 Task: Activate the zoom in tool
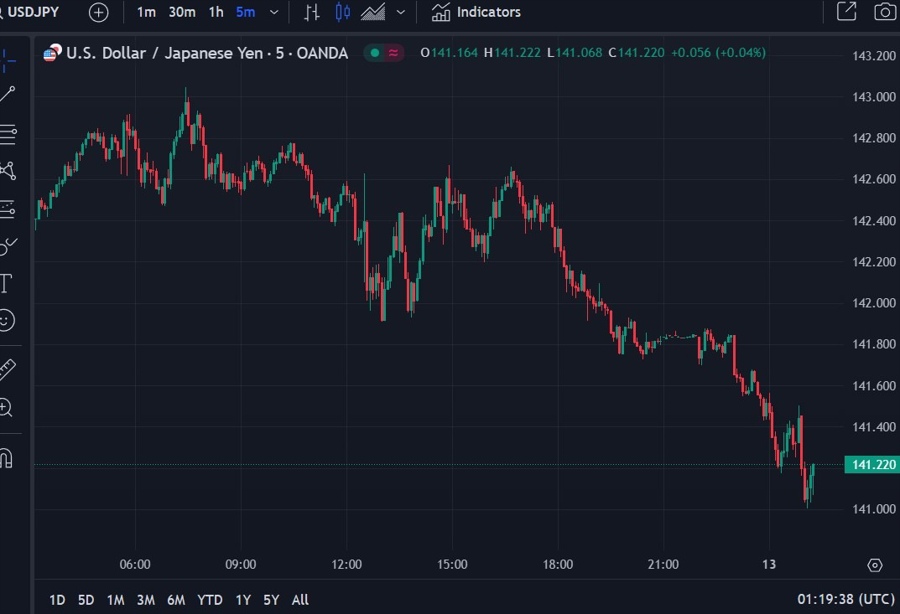click(x=6, y=407)
